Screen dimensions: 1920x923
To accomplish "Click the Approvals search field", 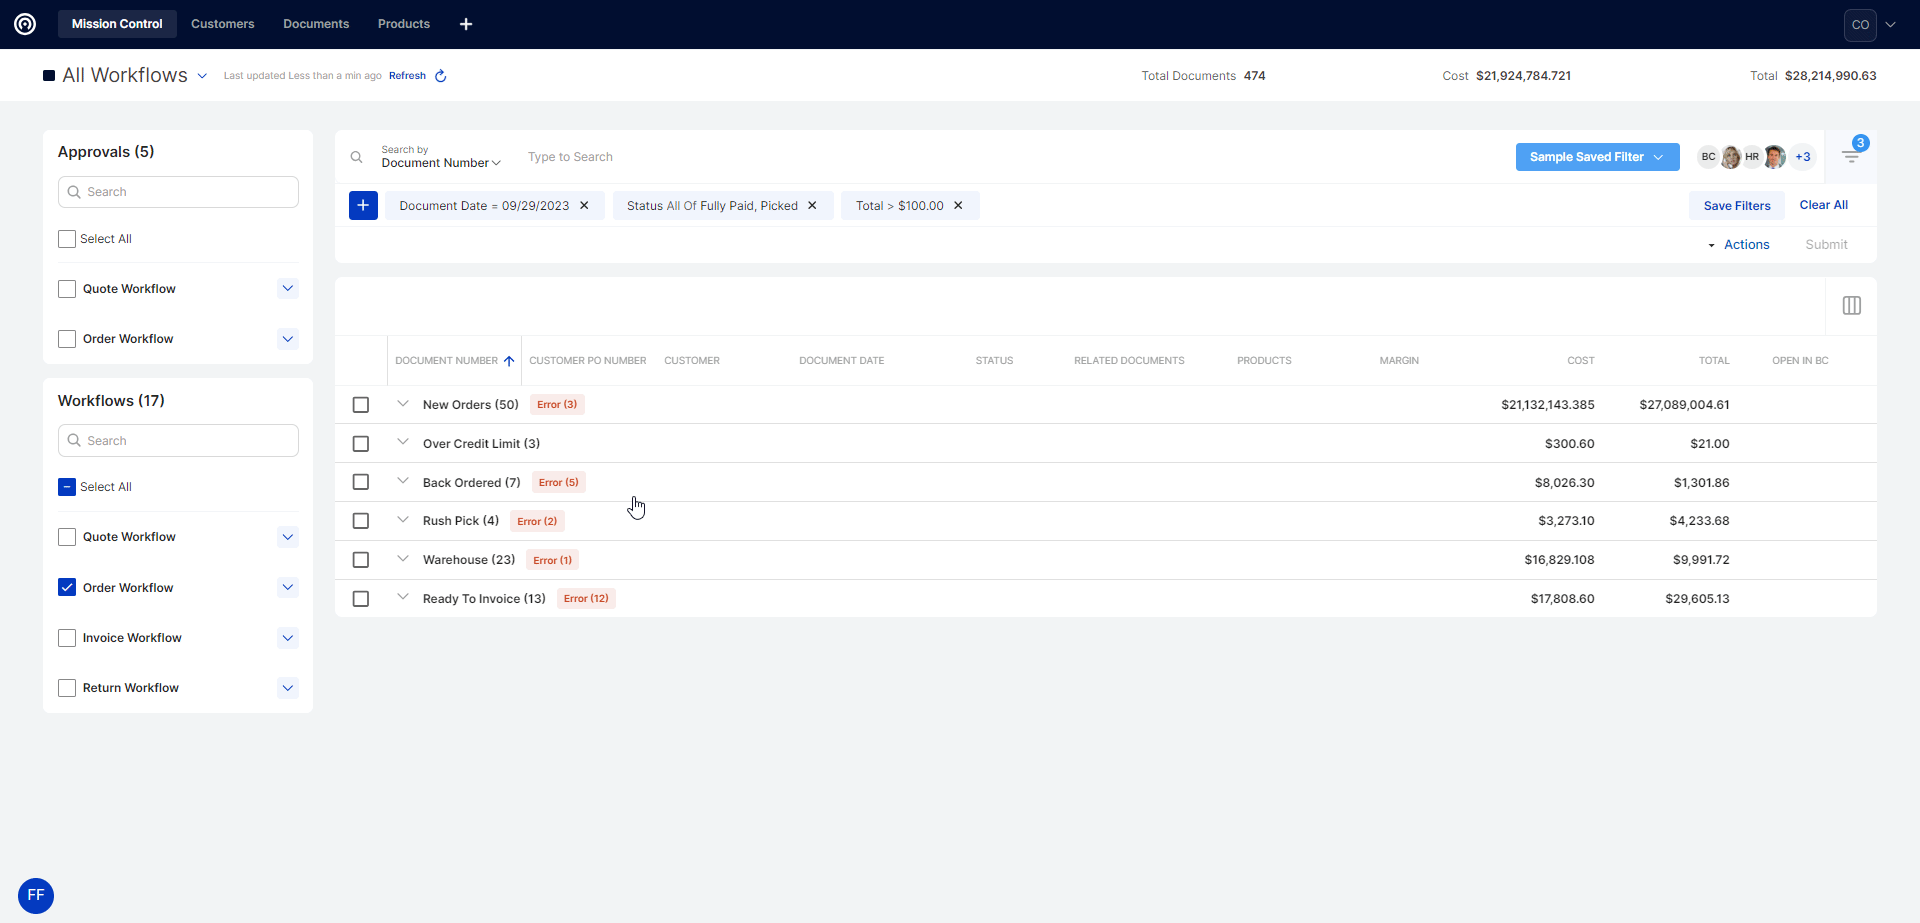I will pyautogui.click(x=178, y=192).
